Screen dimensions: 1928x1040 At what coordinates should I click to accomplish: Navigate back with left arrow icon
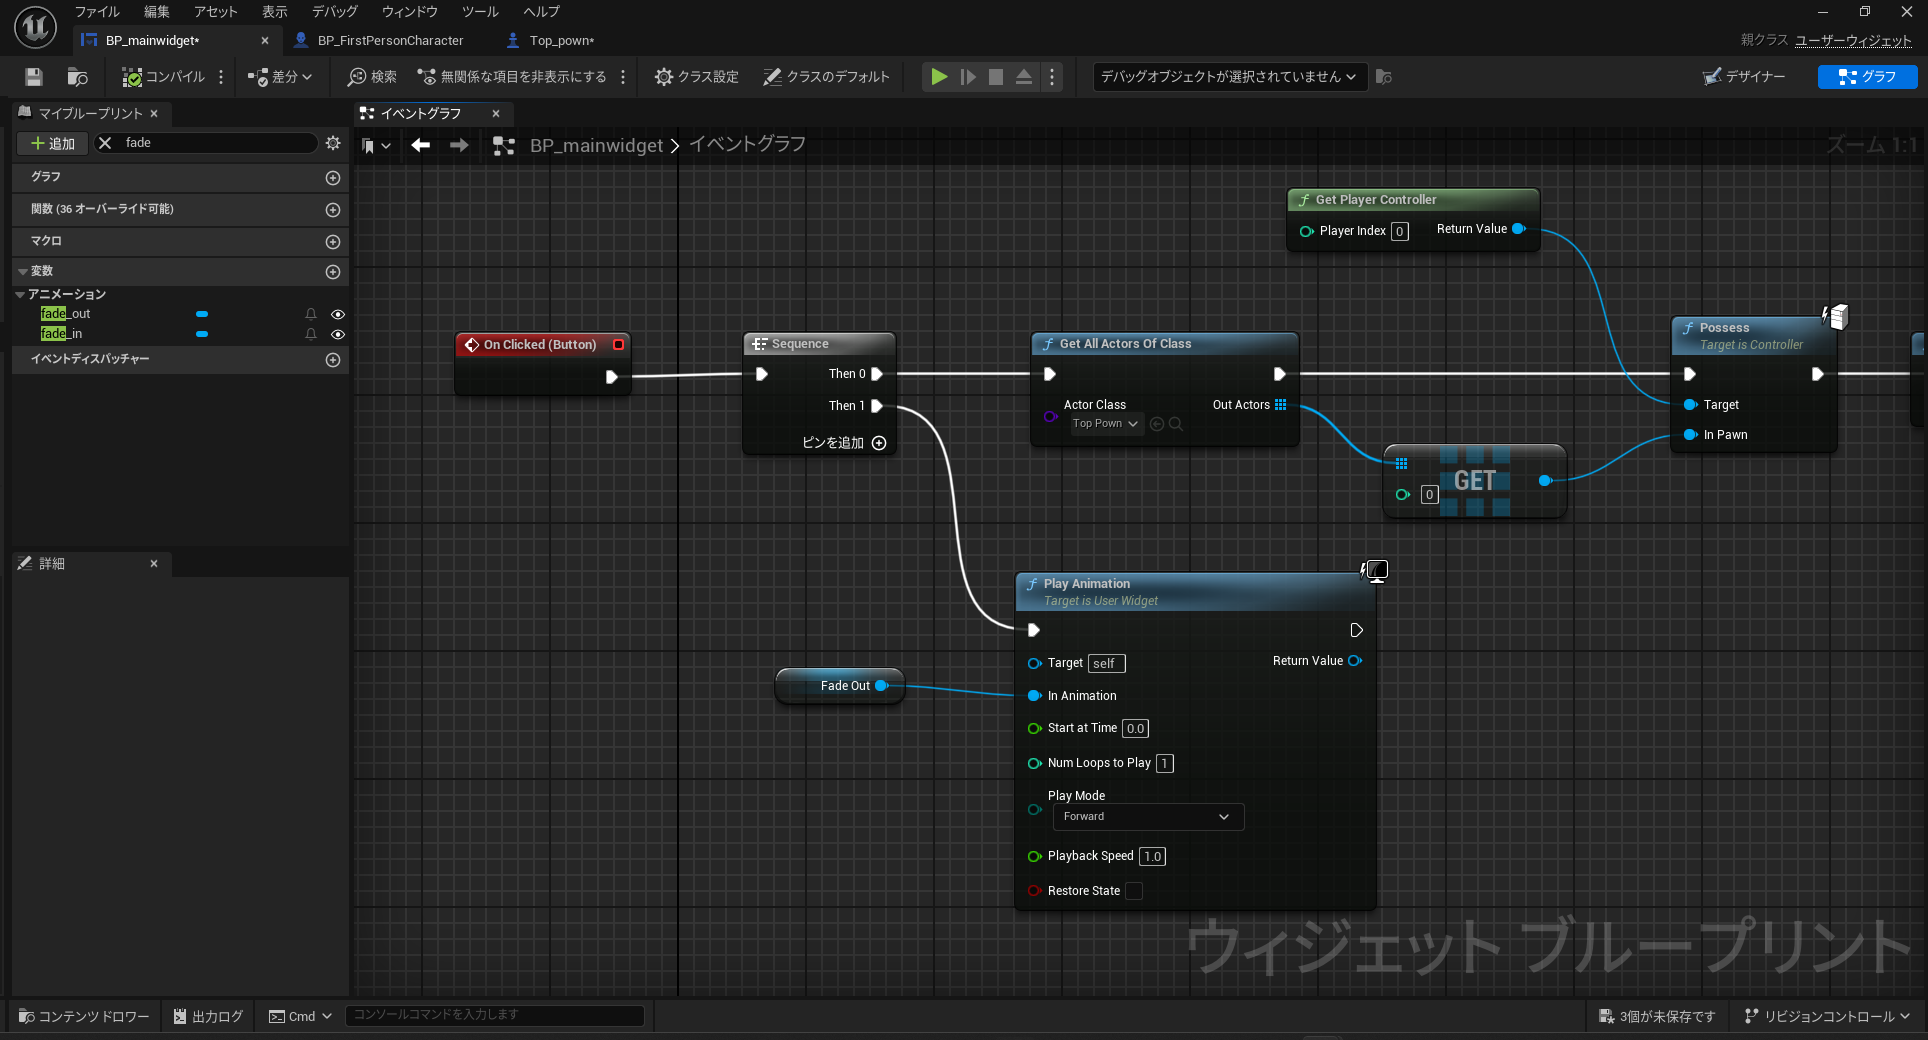[x=421, y=146]
